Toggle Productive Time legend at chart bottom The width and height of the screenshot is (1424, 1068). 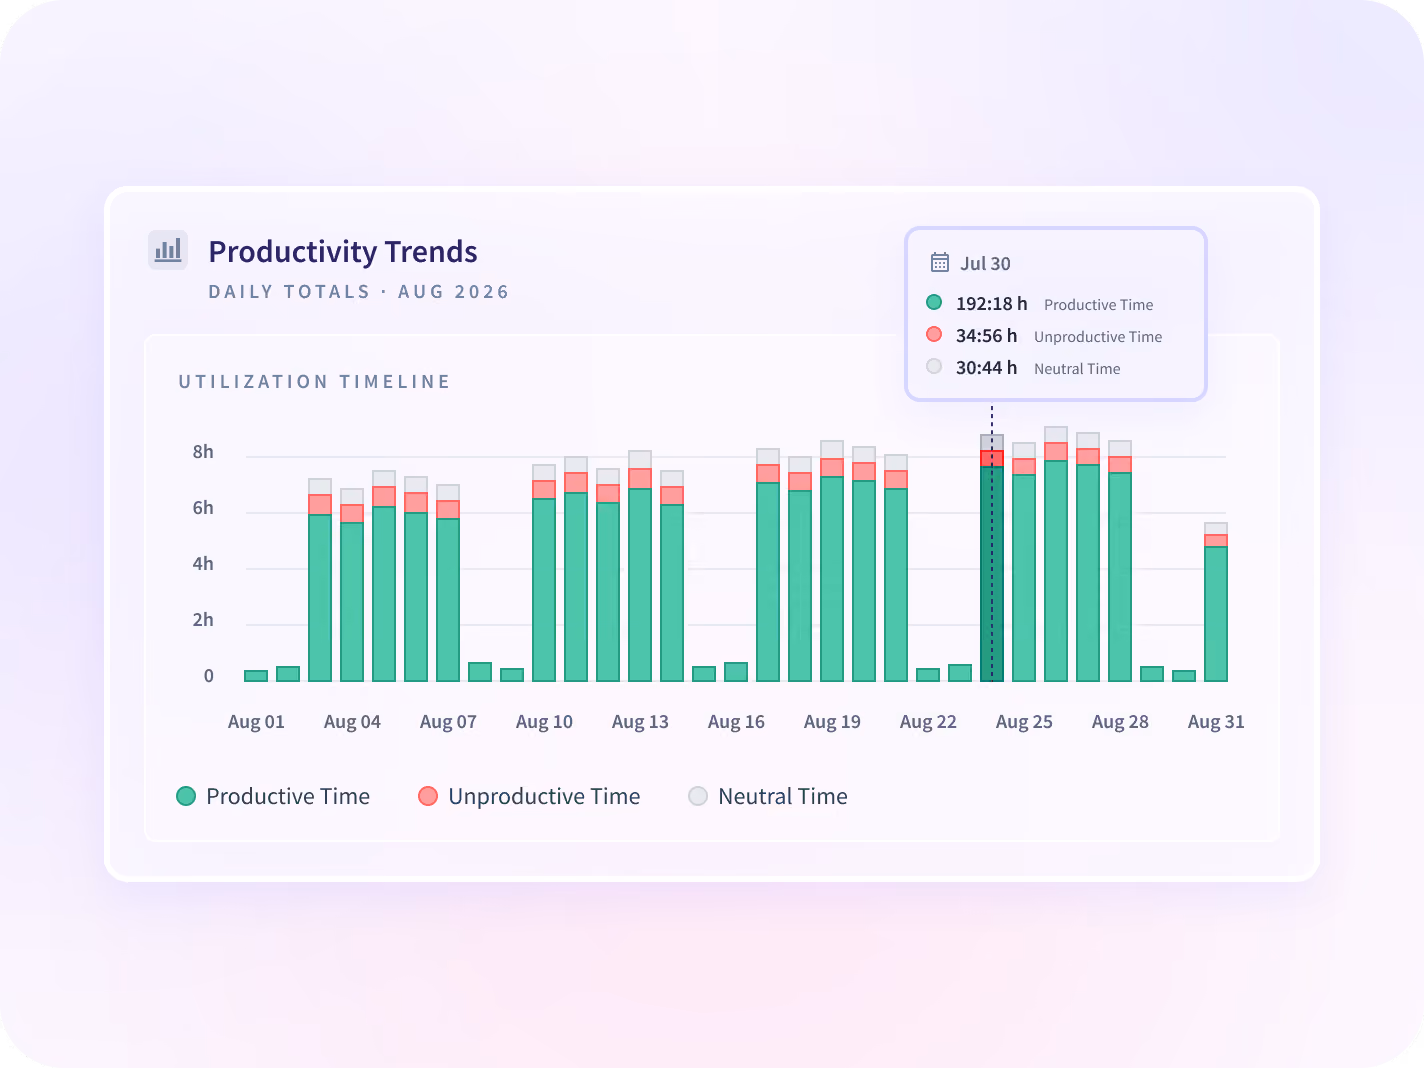[x=273, y=796]
